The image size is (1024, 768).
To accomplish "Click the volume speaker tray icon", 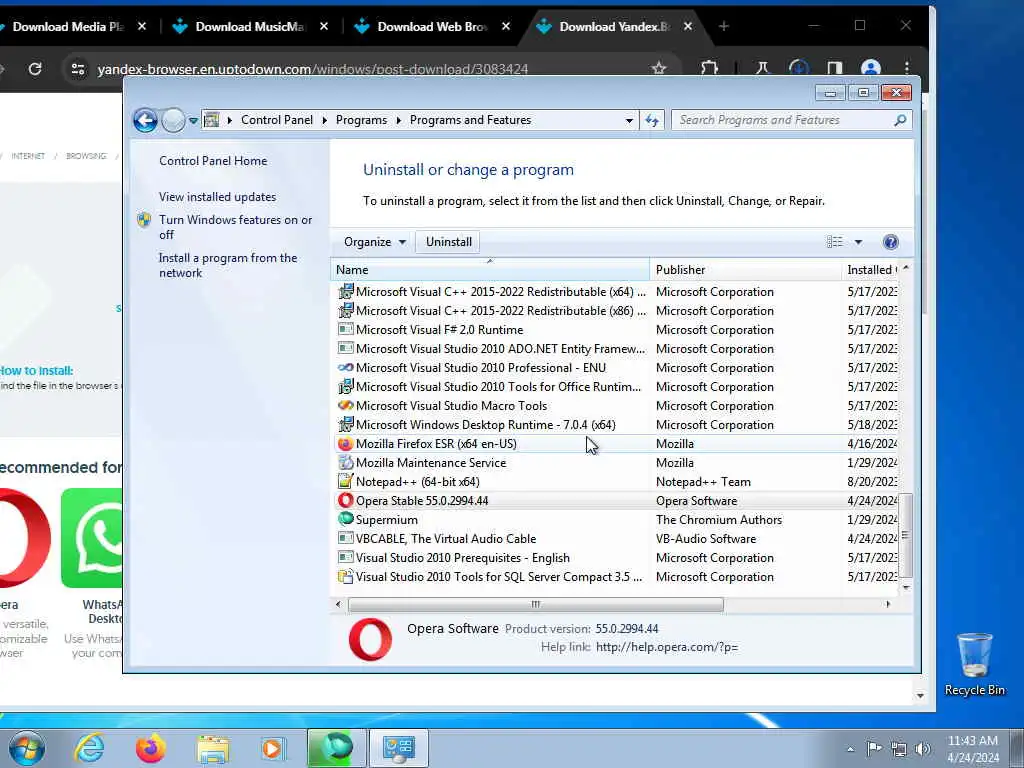I will (923, 749).
